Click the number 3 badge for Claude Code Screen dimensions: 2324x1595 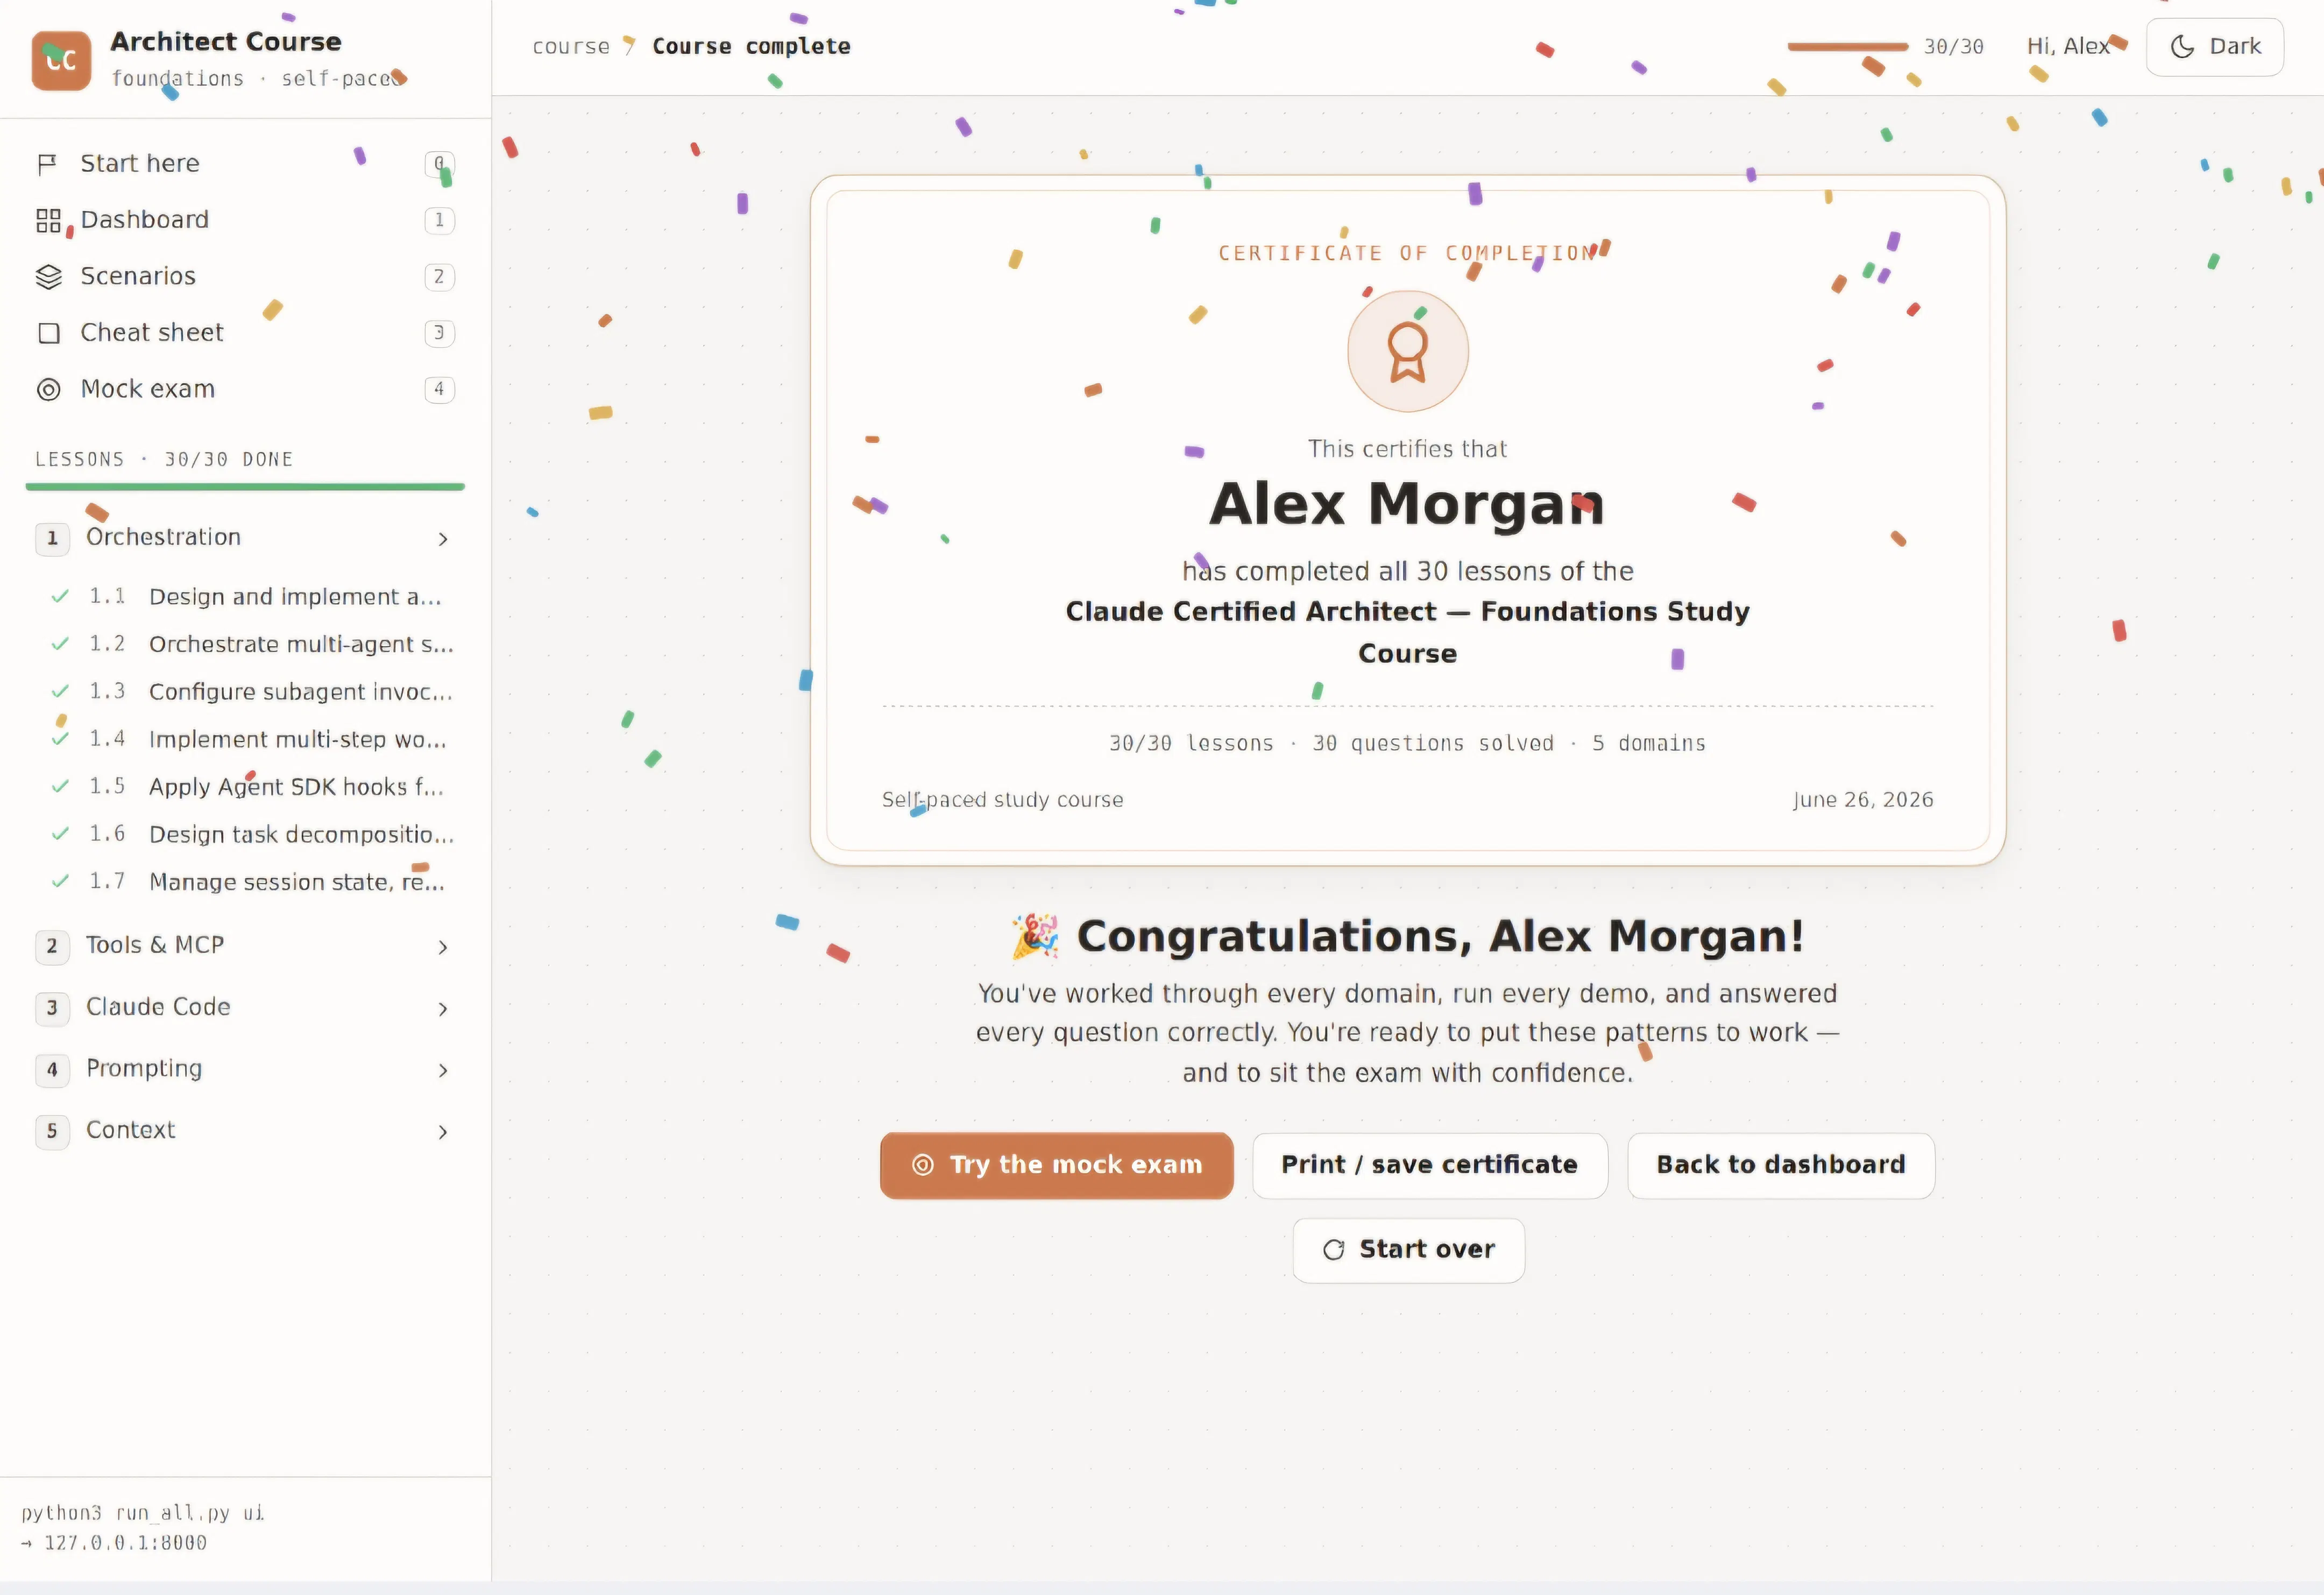click(52, 1008)
